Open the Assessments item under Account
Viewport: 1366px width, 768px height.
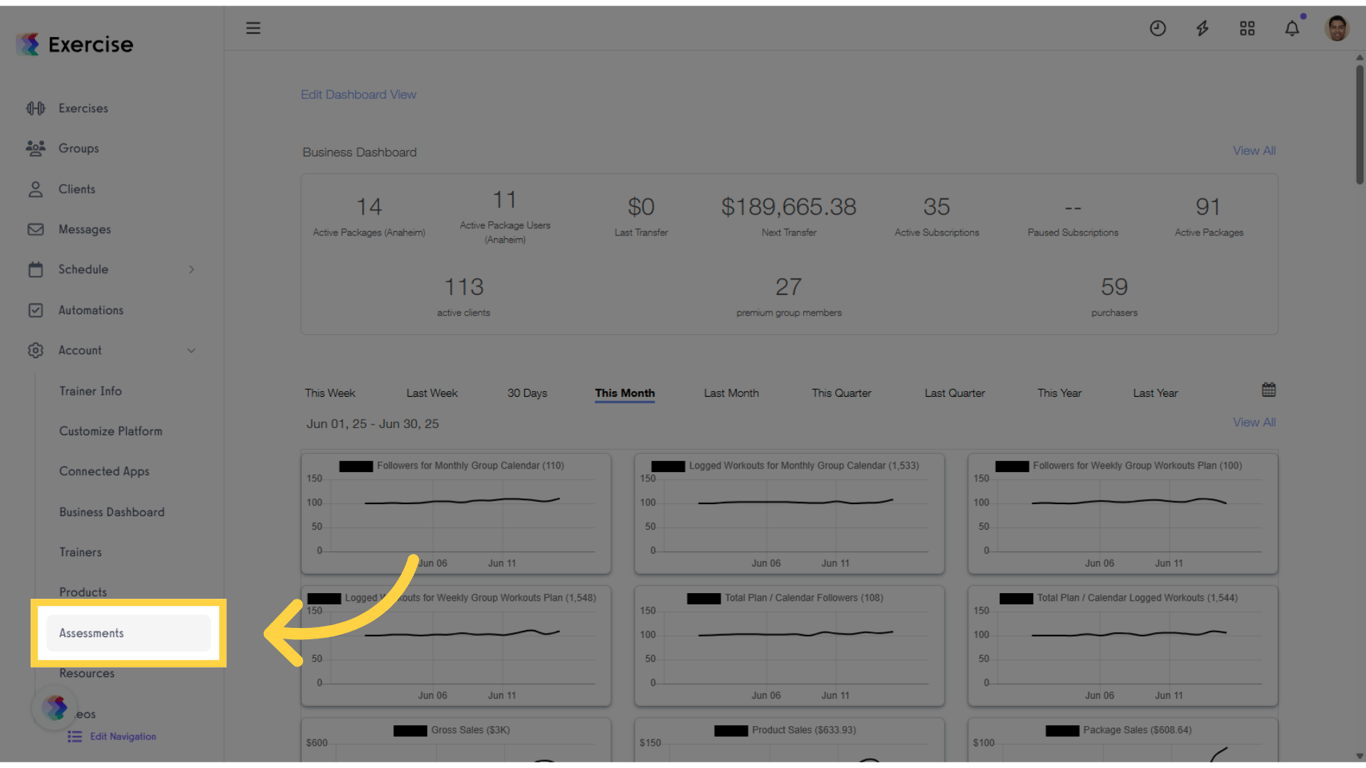(x=91, y=633)
